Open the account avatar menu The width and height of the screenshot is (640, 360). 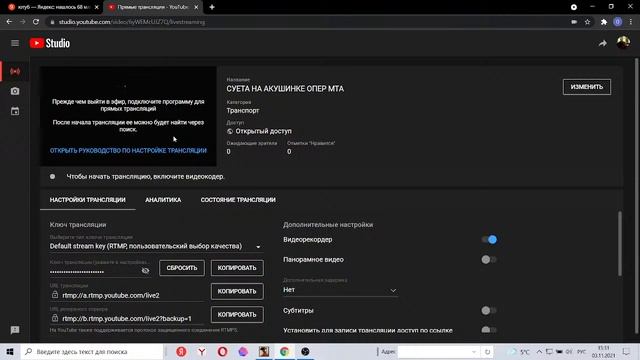coord(623,42)
